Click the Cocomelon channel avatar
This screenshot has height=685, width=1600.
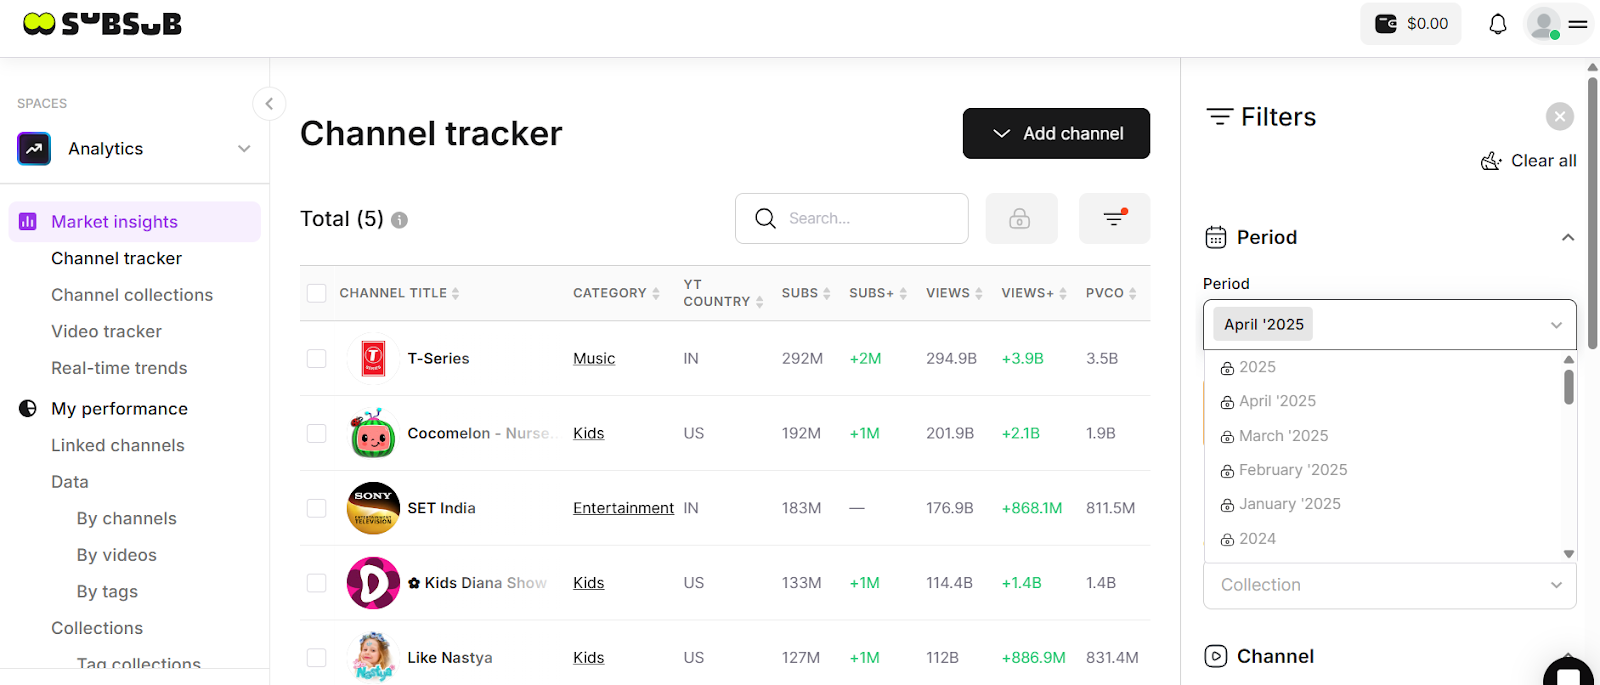(x=373, y=433)
